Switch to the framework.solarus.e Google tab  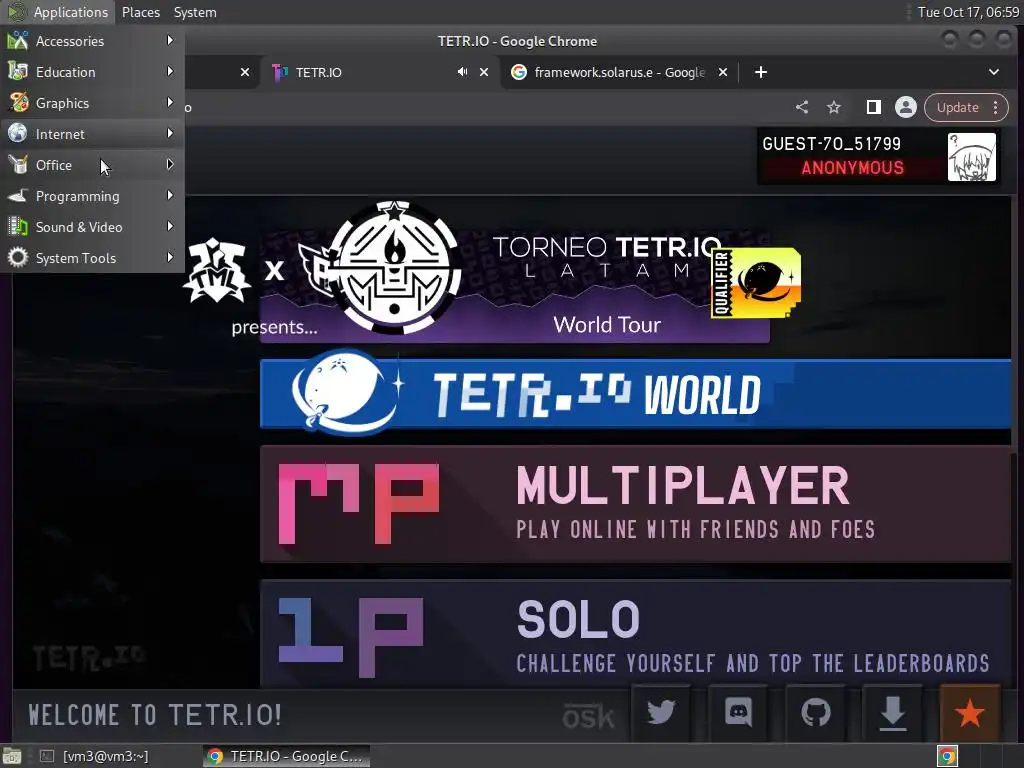click(619, 72)
